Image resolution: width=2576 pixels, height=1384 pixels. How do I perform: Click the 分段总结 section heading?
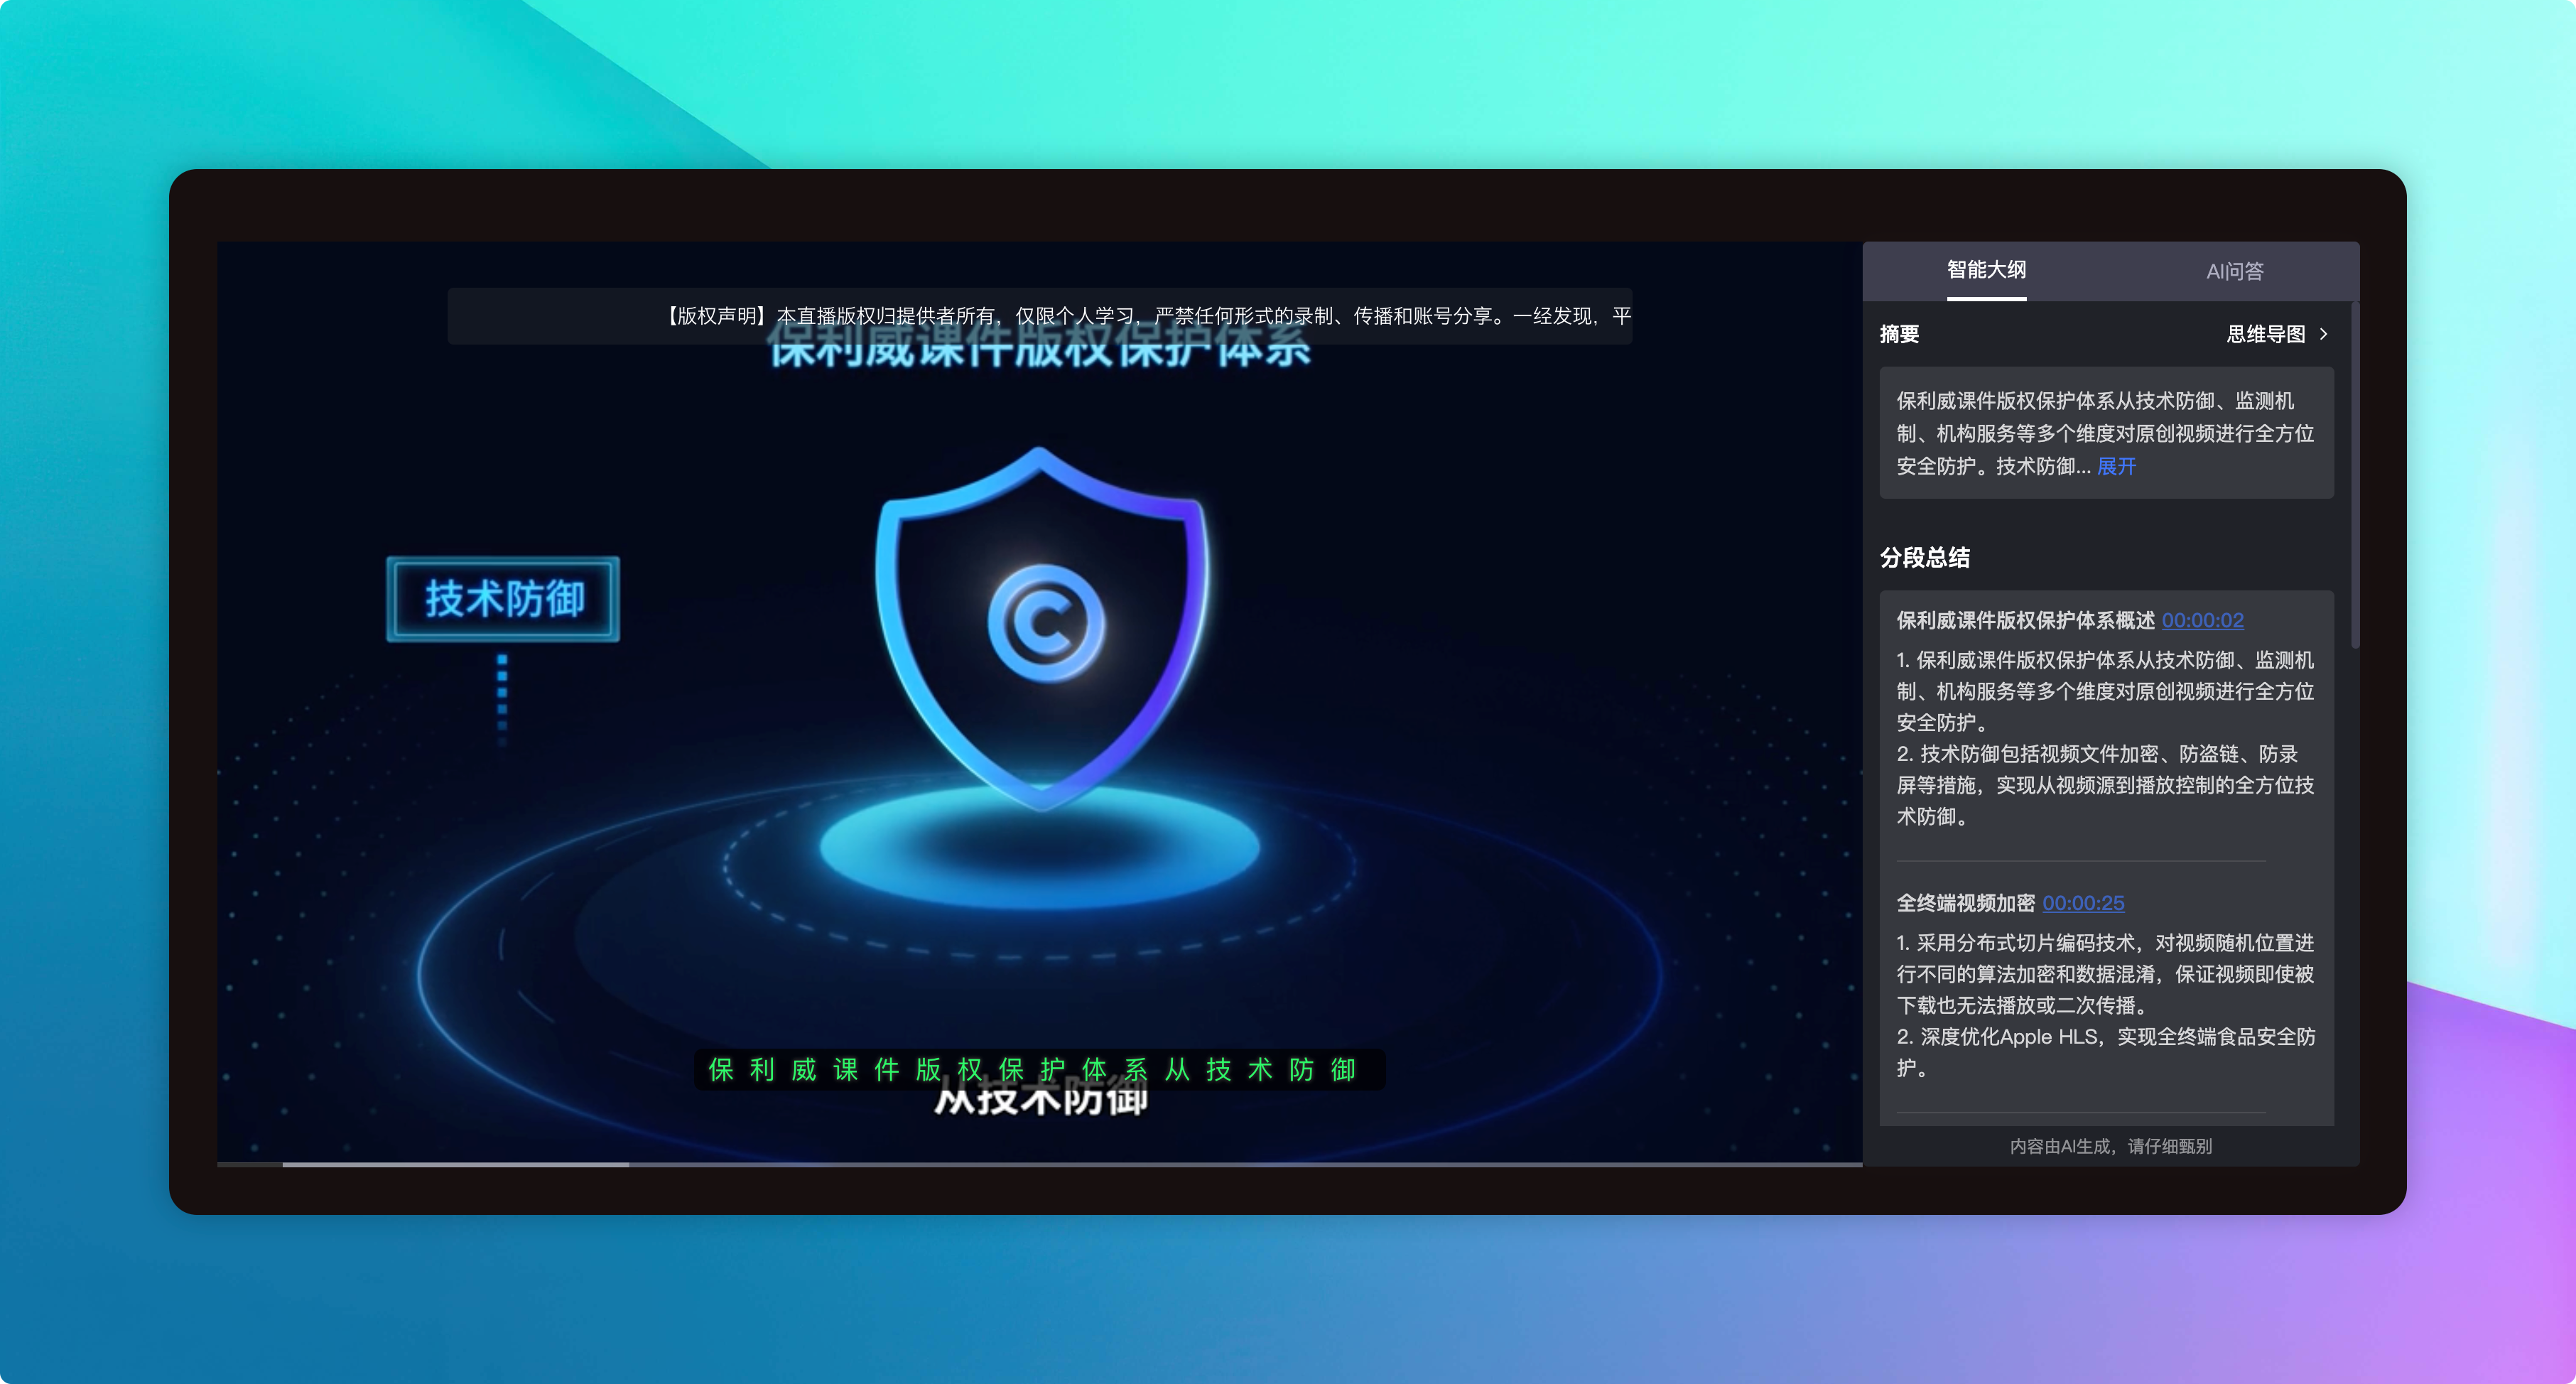coord(1925,557)
